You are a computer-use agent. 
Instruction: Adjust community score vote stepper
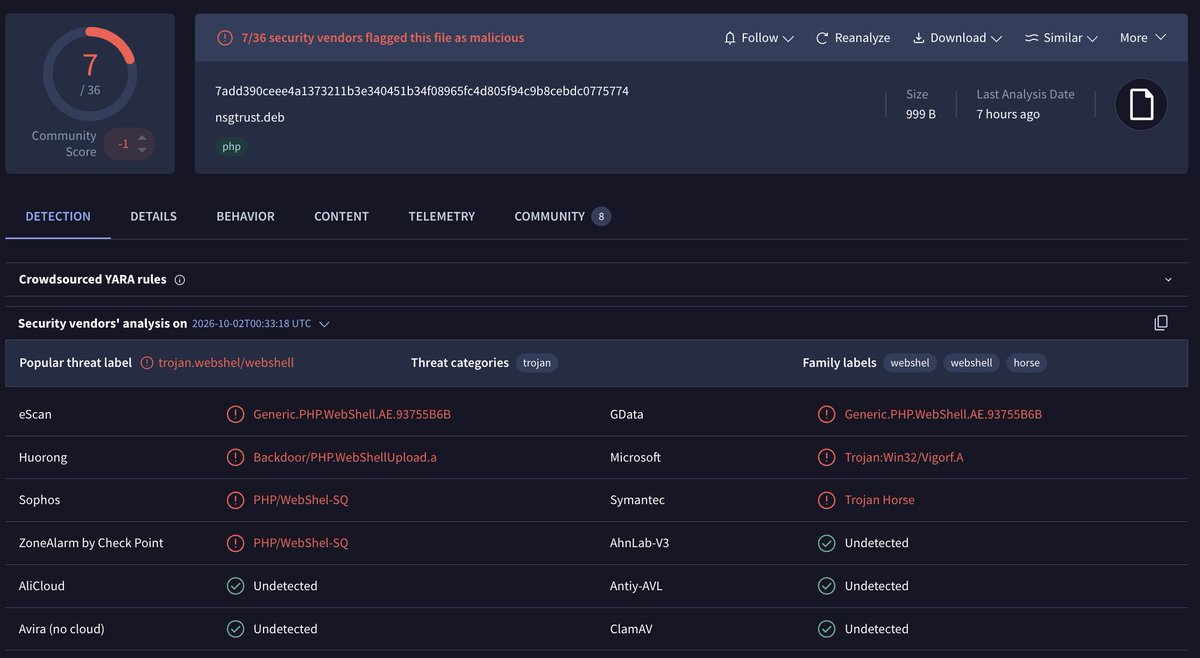click(142, 143)
